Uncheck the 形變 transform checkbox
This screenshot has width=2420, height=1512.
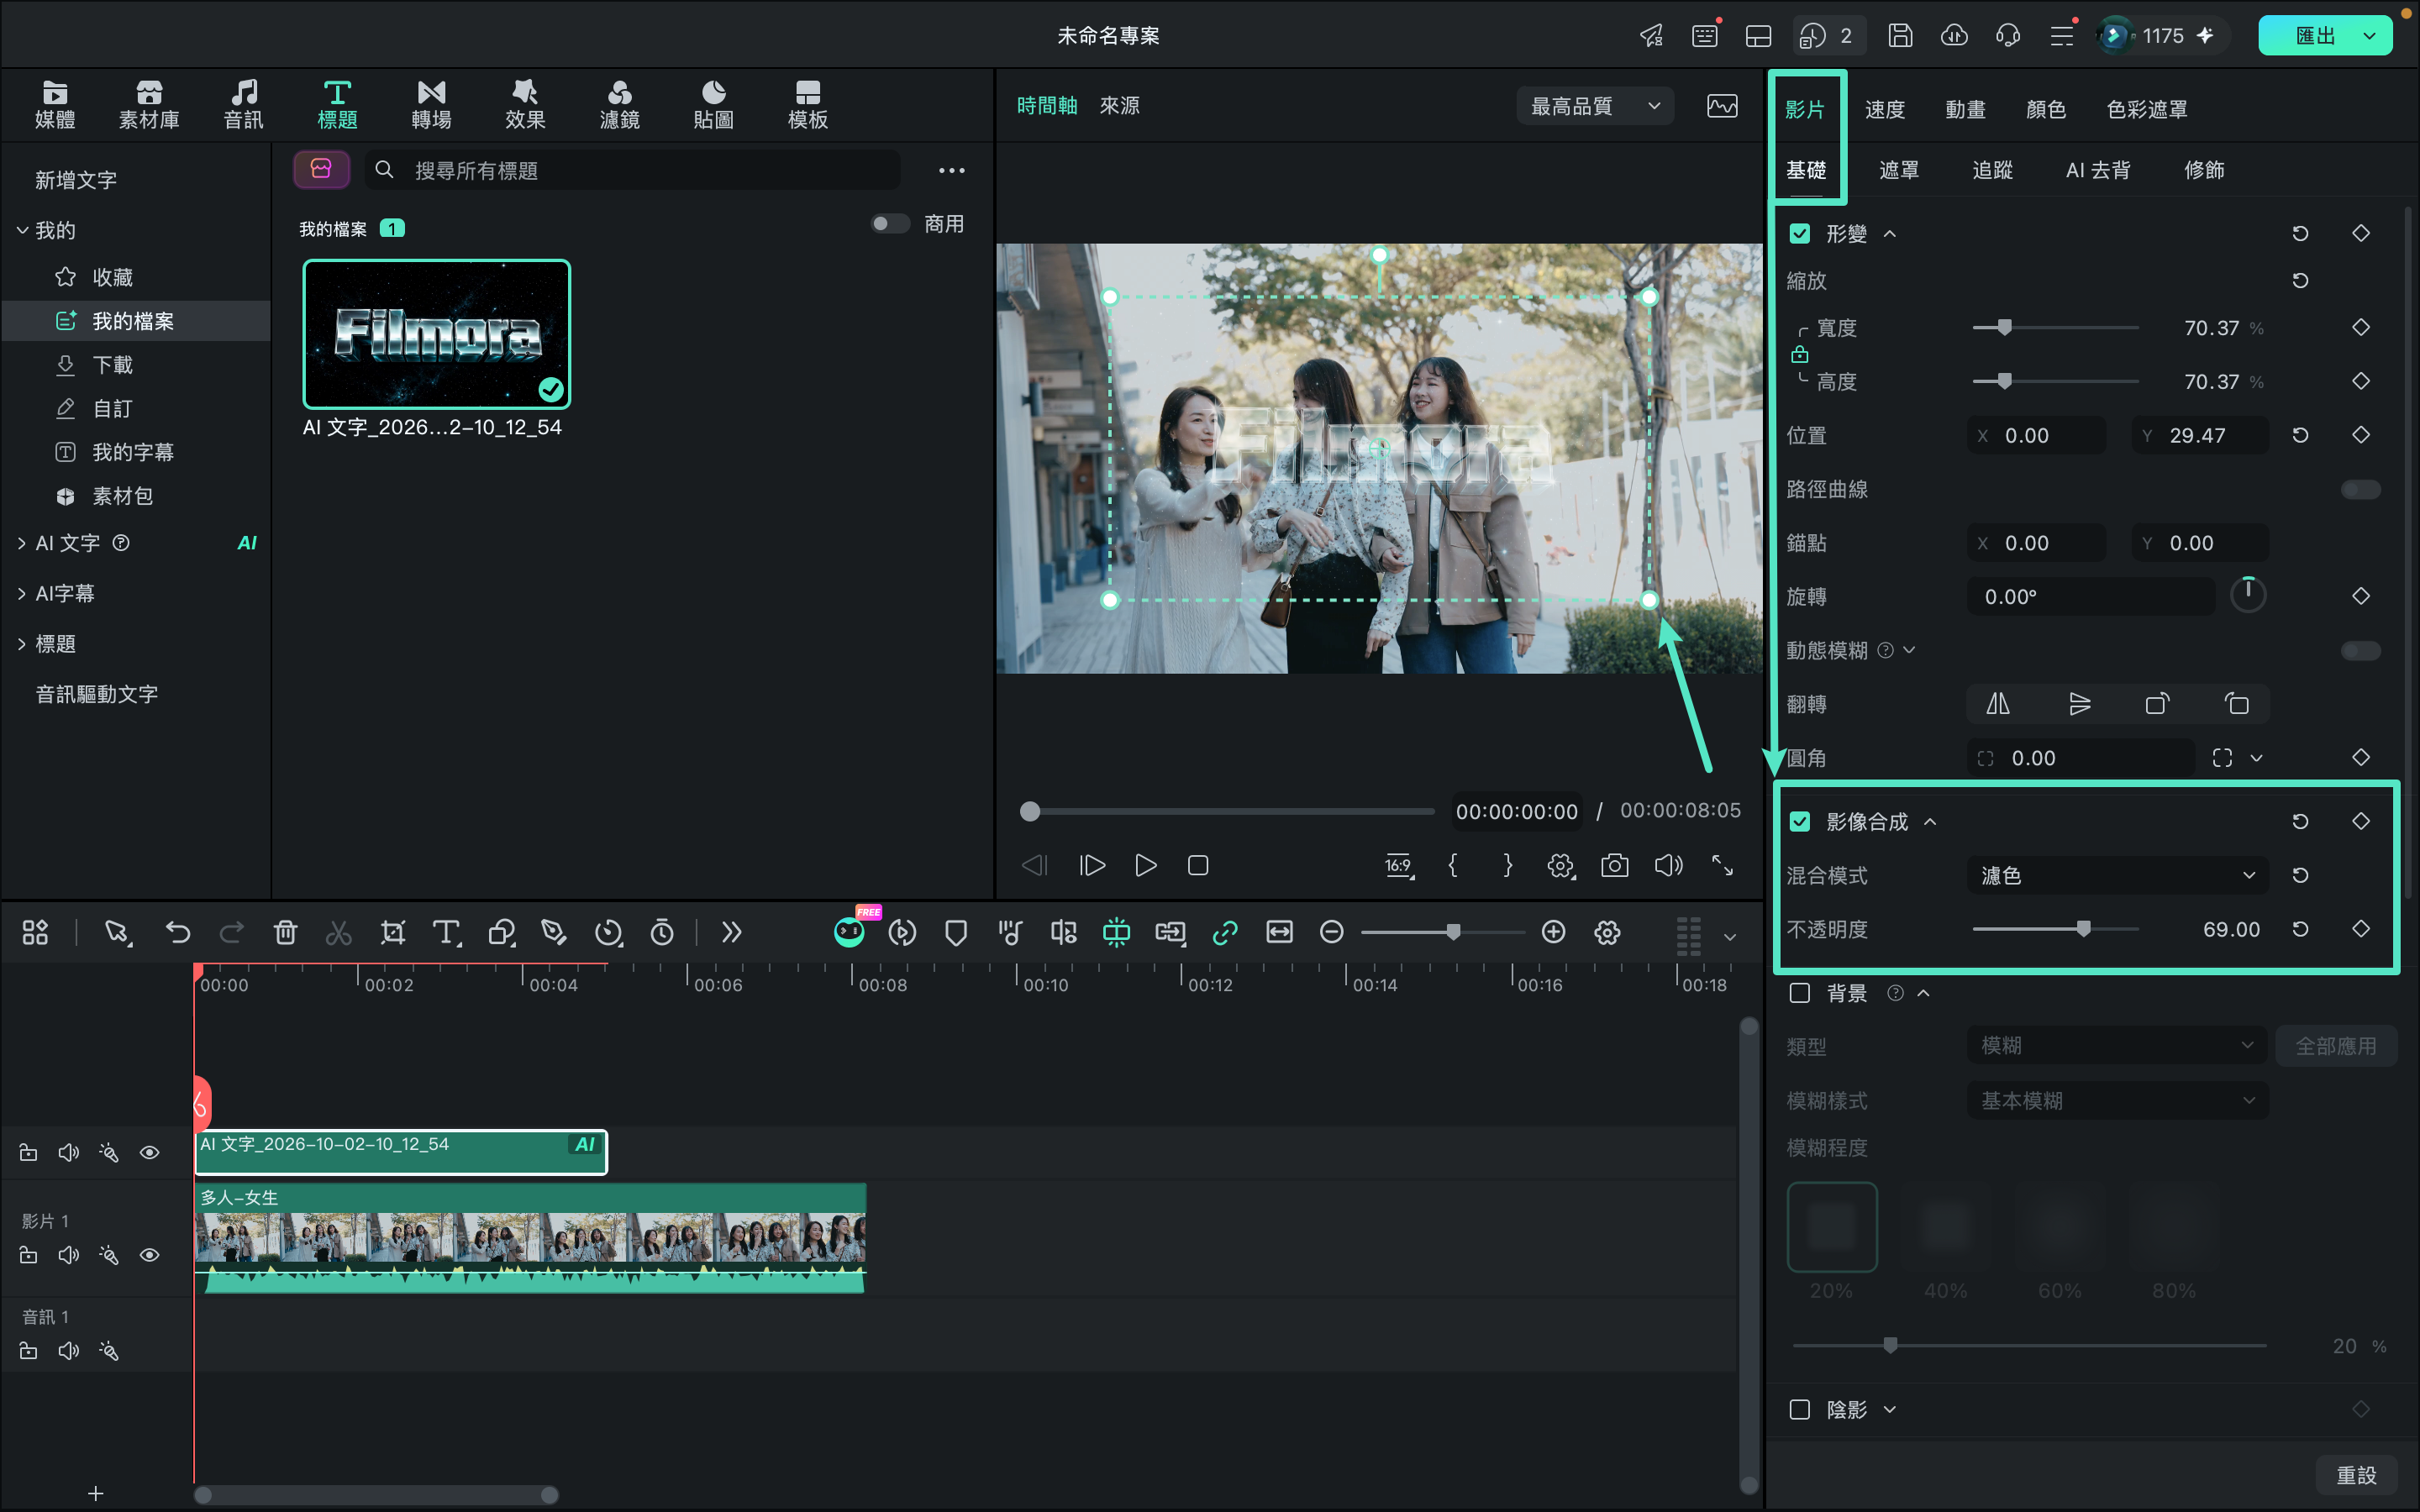coord(1800,233)
